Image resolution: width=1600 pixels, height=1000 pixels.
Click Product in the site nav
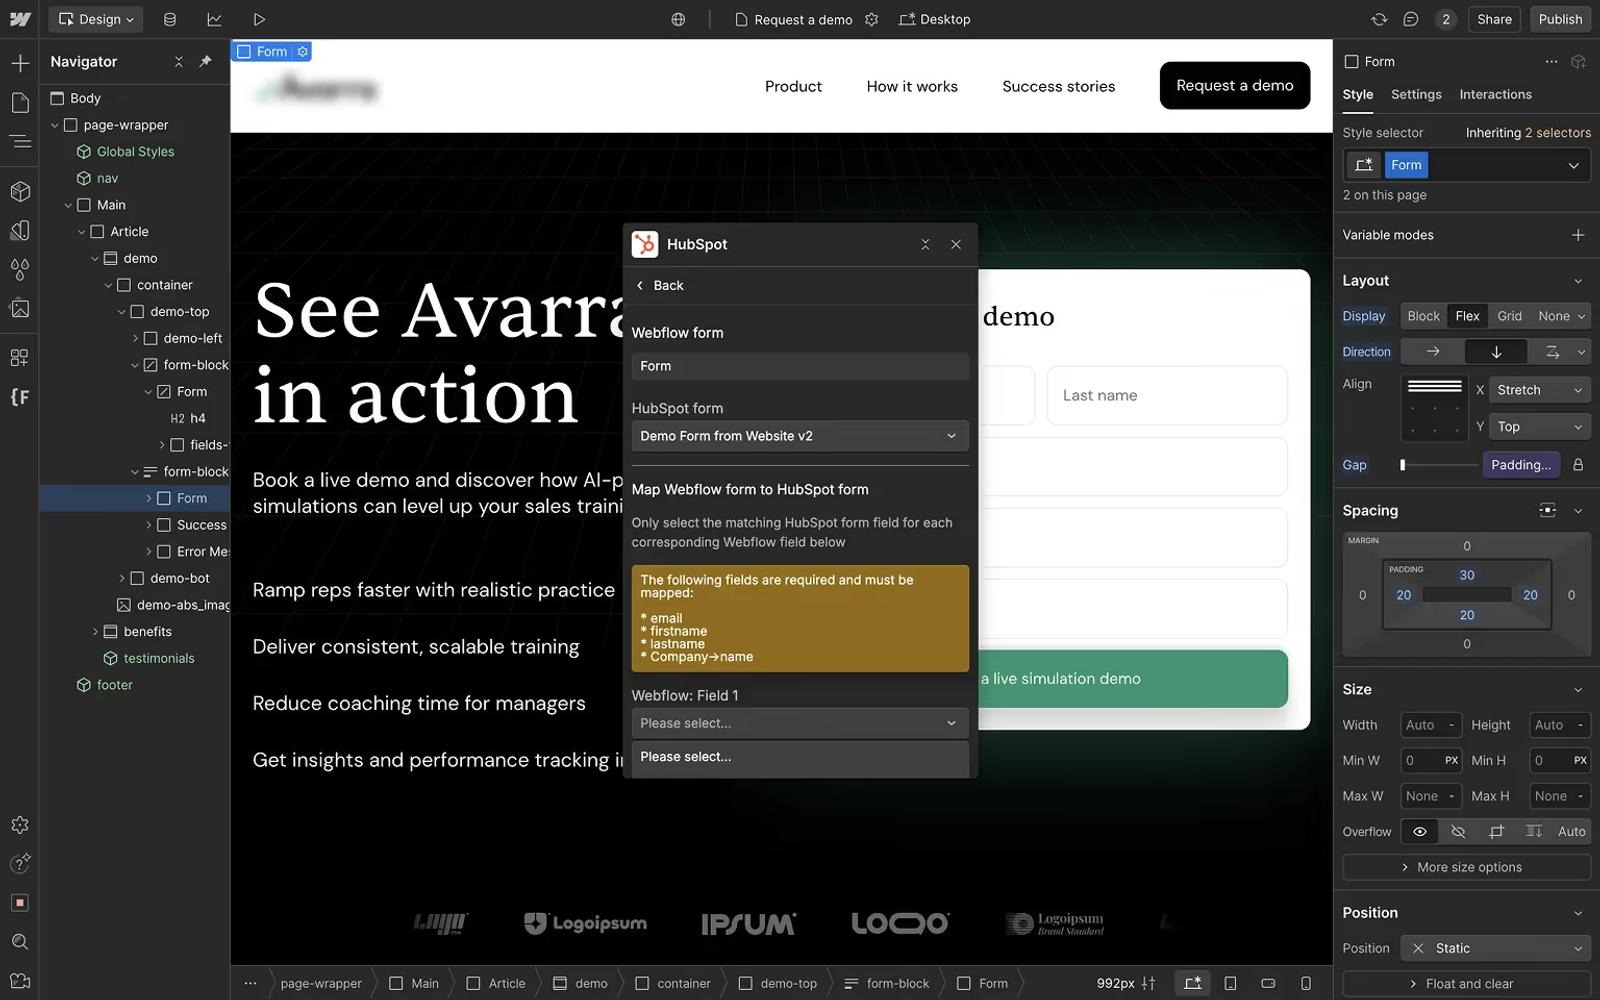[x=793, y=86]
